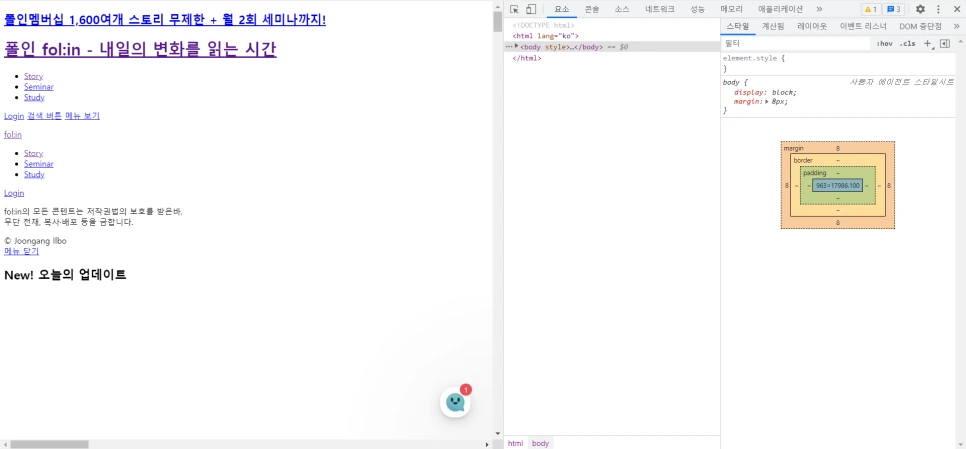Screen dimensions: 966x449
Task: Select the html breadcrumb item
Action: tap(515, 443)
